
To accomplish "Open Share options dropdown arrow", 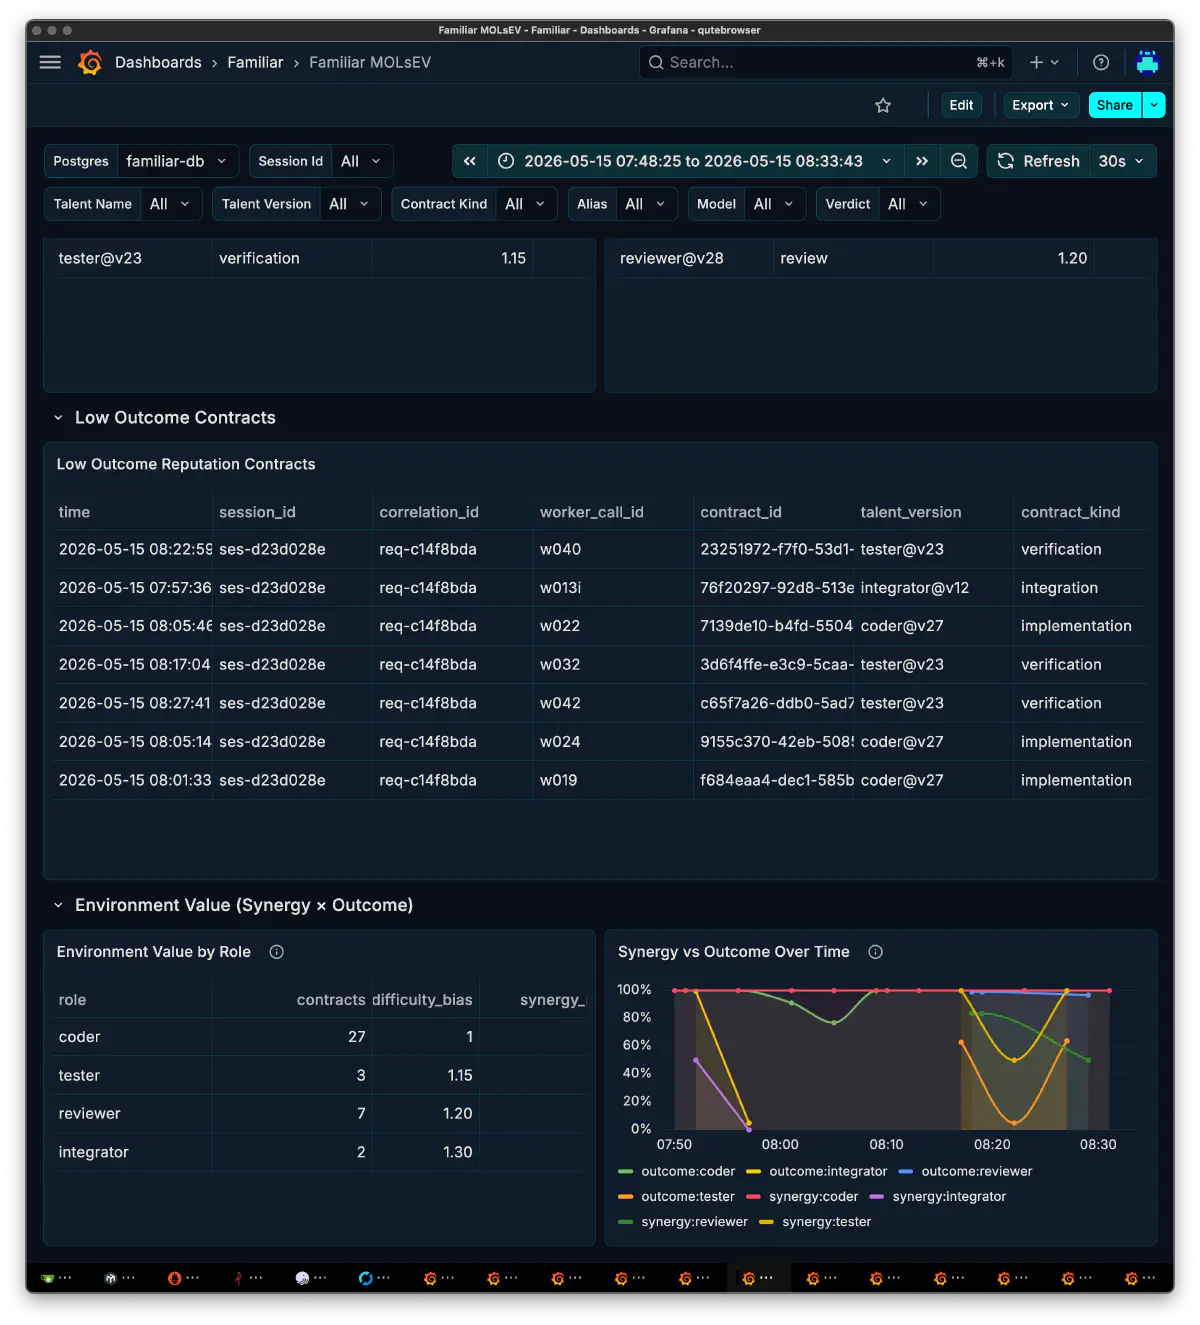I will (1154, 105).
